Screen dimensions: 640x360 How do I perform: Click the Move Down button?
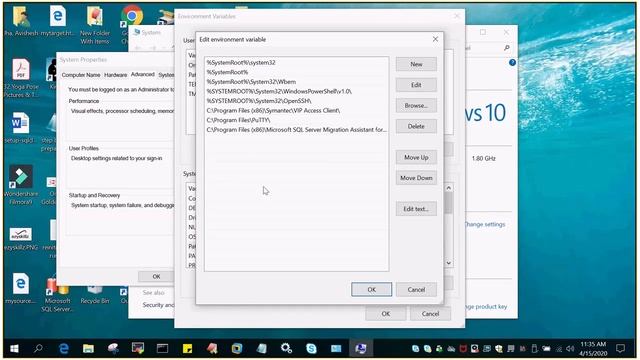[x=416, y=178]
